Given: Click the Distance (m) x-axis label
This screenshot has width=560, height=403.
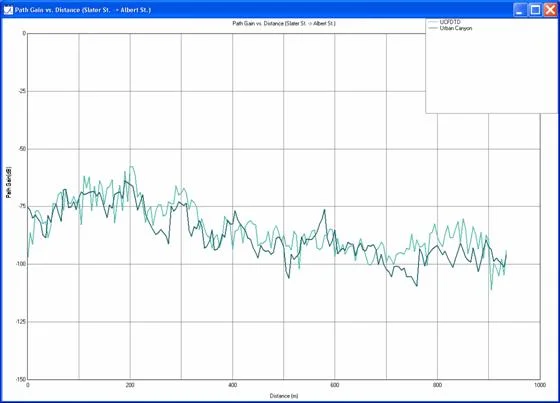Looking at the screenshot, I should click(x=284, y=396).
